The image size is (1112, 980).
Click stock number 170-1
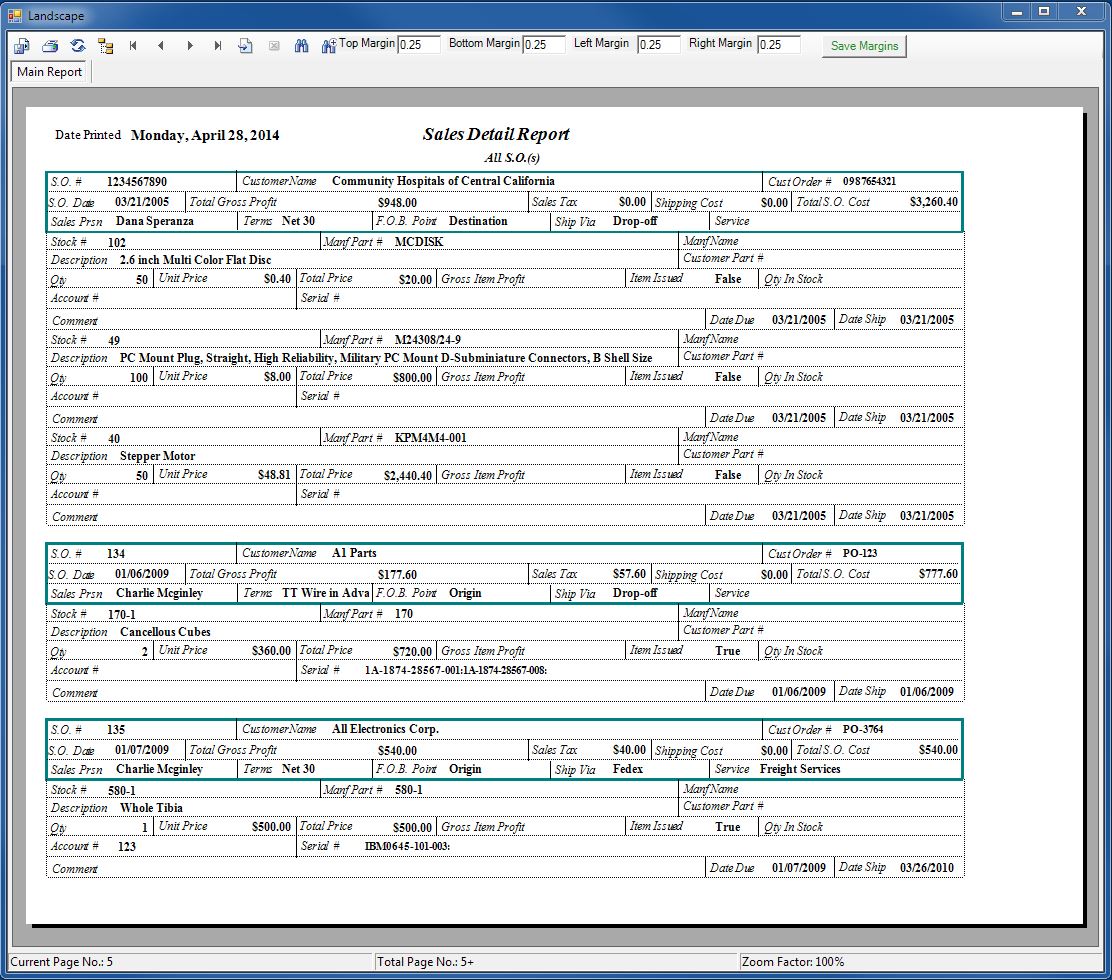click(x=122, y=614)
